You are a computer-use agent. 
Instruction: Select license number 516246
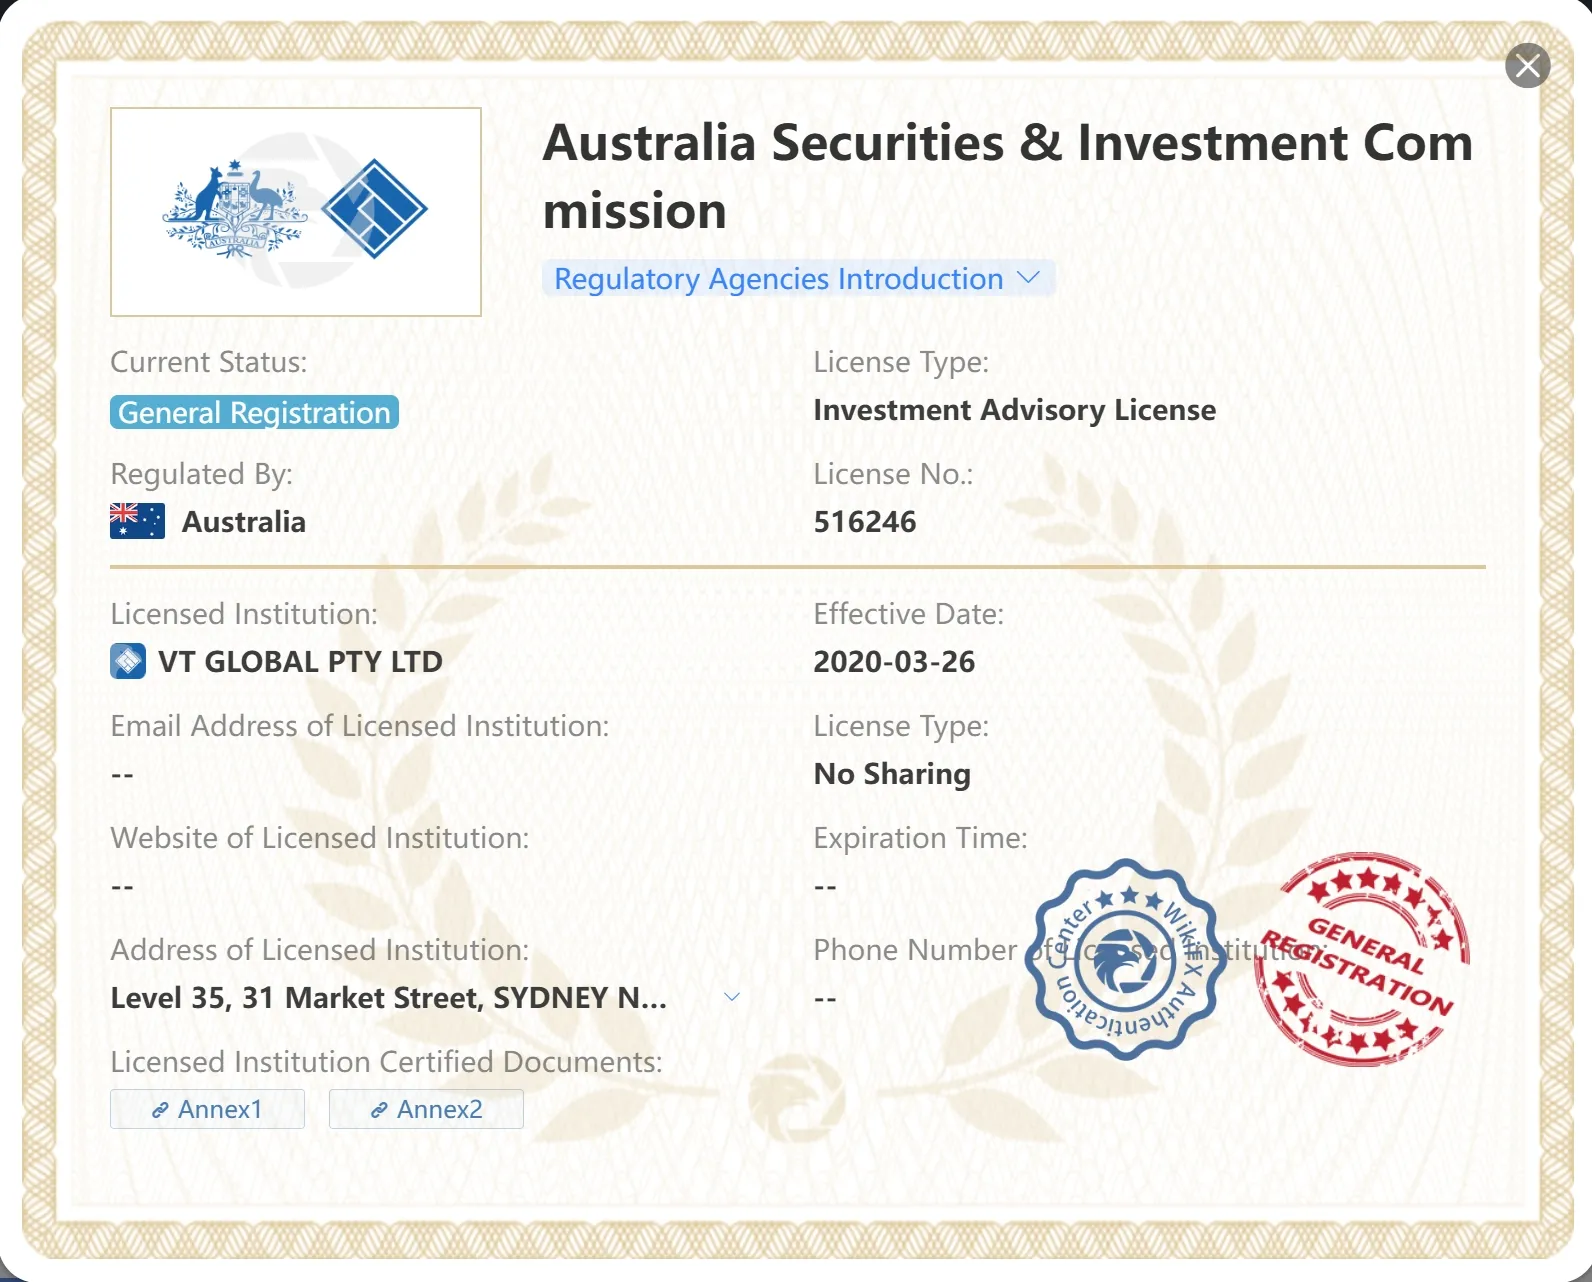click(865, 522)
